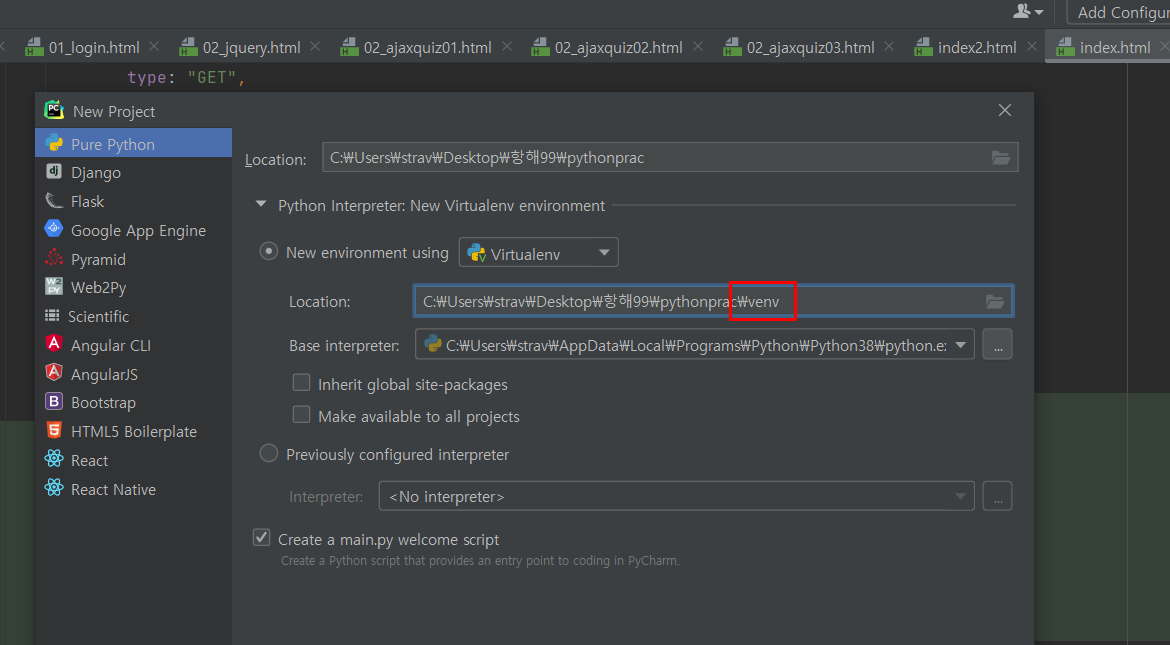Close the 02_ajaxquiz01.html tab
1170x645 pixels.
pos(507,47)
